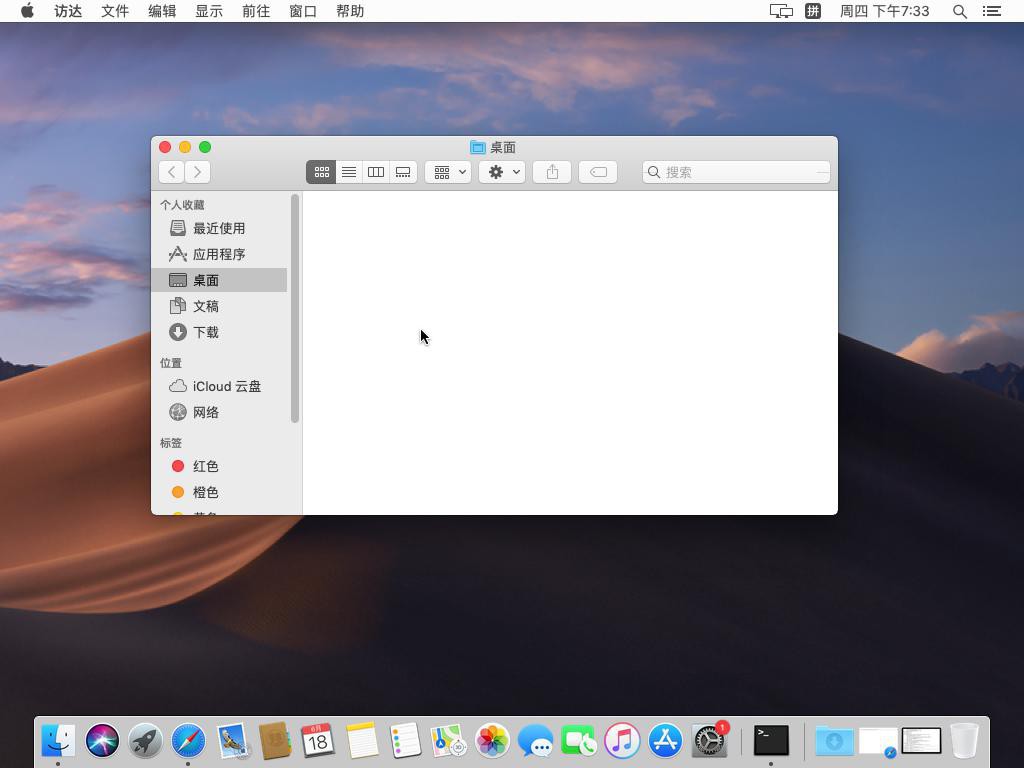Open Maps from the Dock
Screen dimensions: 1024x768
(x=449, y=741)
